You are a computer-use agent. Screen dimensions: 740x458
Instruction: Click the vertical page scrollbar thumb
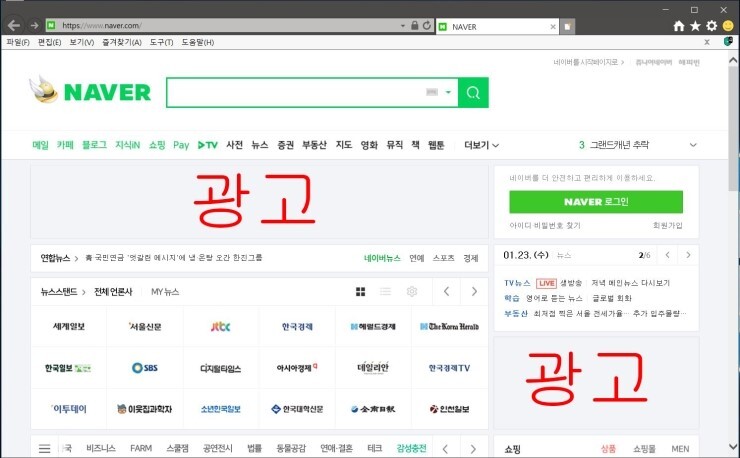[733, 127]
